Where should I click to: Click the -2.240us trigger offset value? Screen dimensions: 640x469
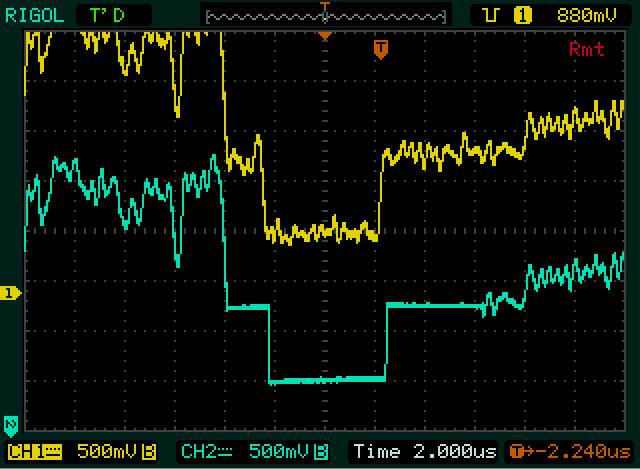pyautogui.click(x=578, y=451)
